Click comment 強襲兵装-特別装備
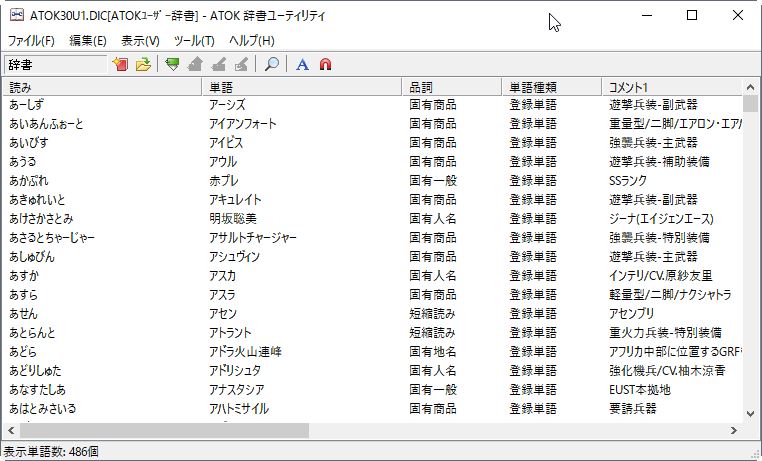This screenshot has height=461, width=762. 659,237
